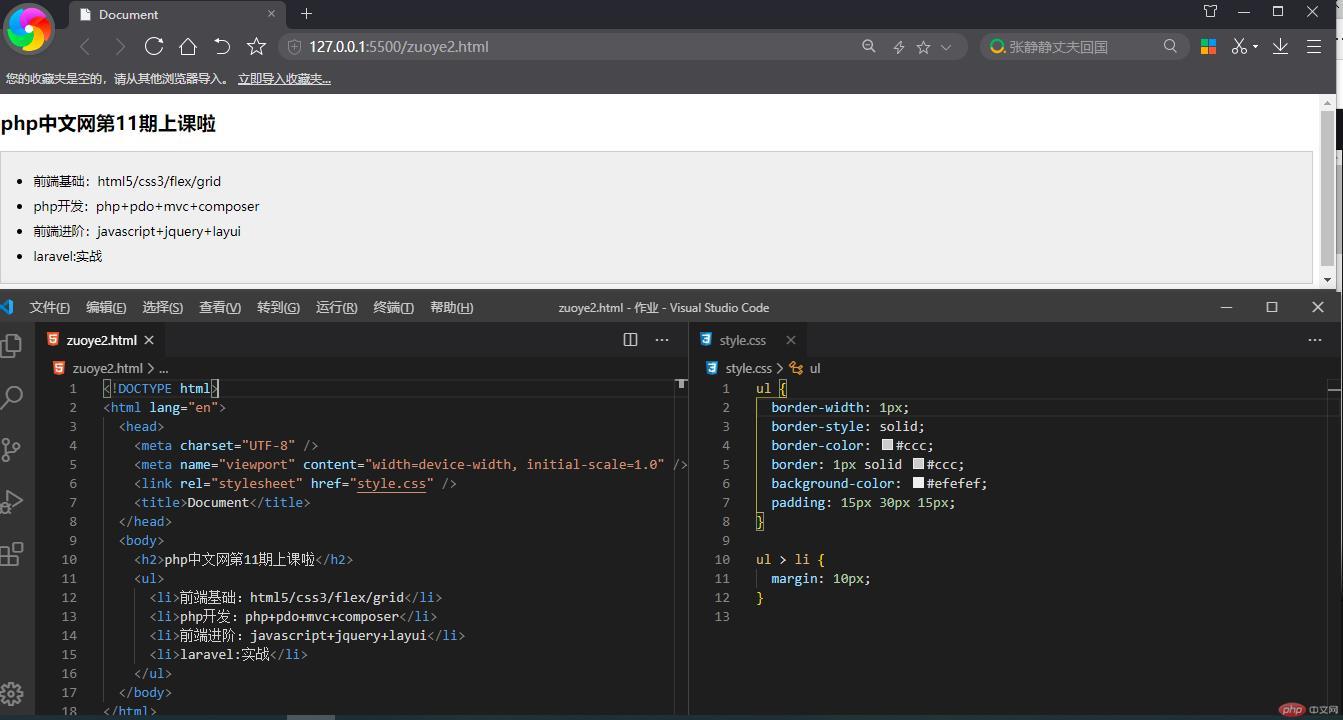Viewport: 1343px width, 720px height.
Task: Click the shirt skin icon in title bar
Action: pos(1210,12)
